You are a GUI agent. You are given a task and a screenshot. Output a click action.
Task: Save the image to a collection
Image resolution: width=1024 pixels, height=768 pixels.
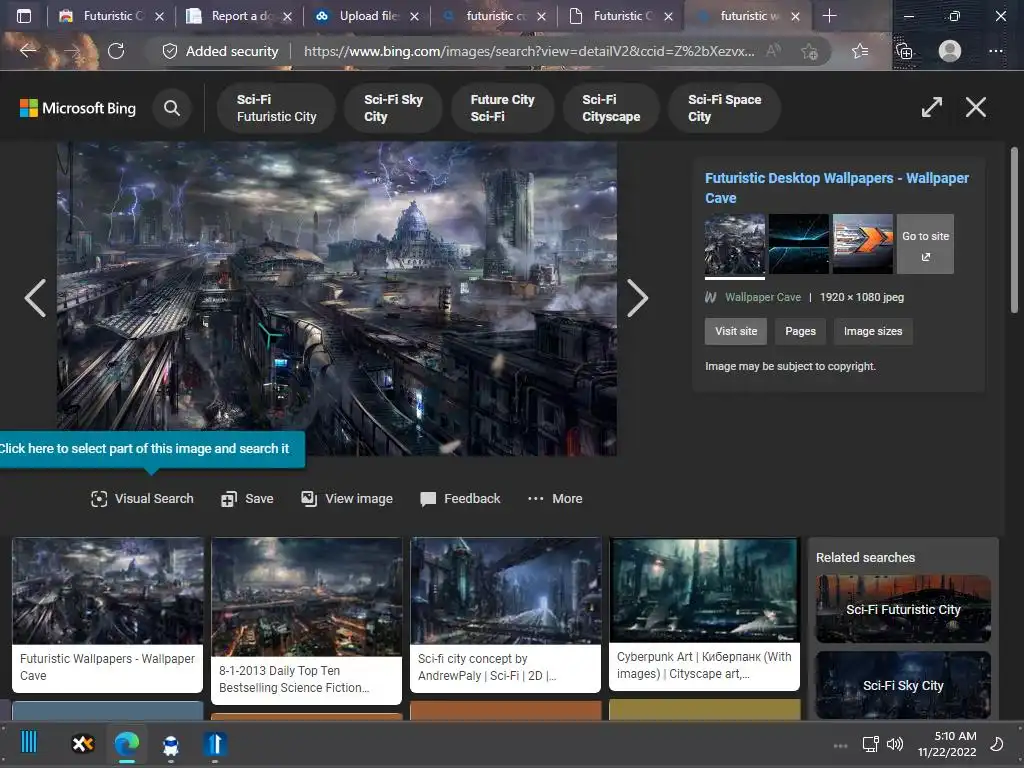click(247, 499)
